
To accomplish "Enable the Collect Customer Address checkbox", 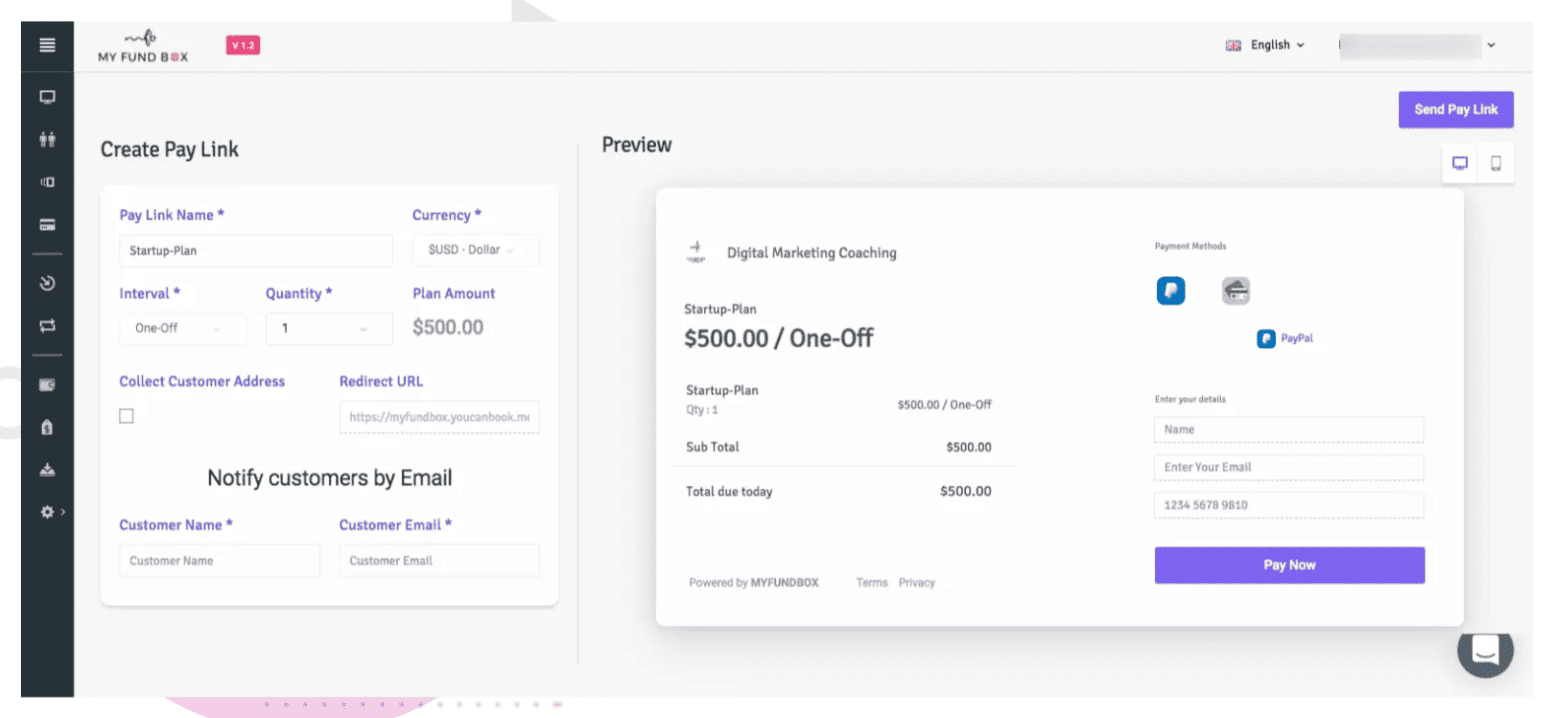I will click(x=127, y=416).
